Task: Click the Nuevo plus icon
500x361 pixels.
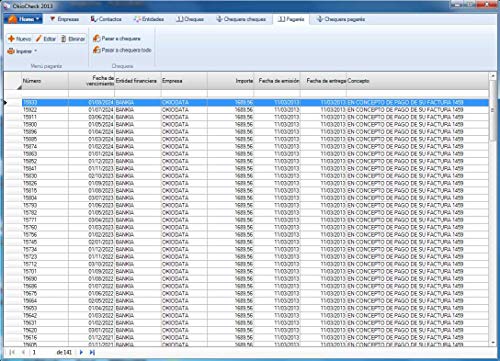Action: 11,39
